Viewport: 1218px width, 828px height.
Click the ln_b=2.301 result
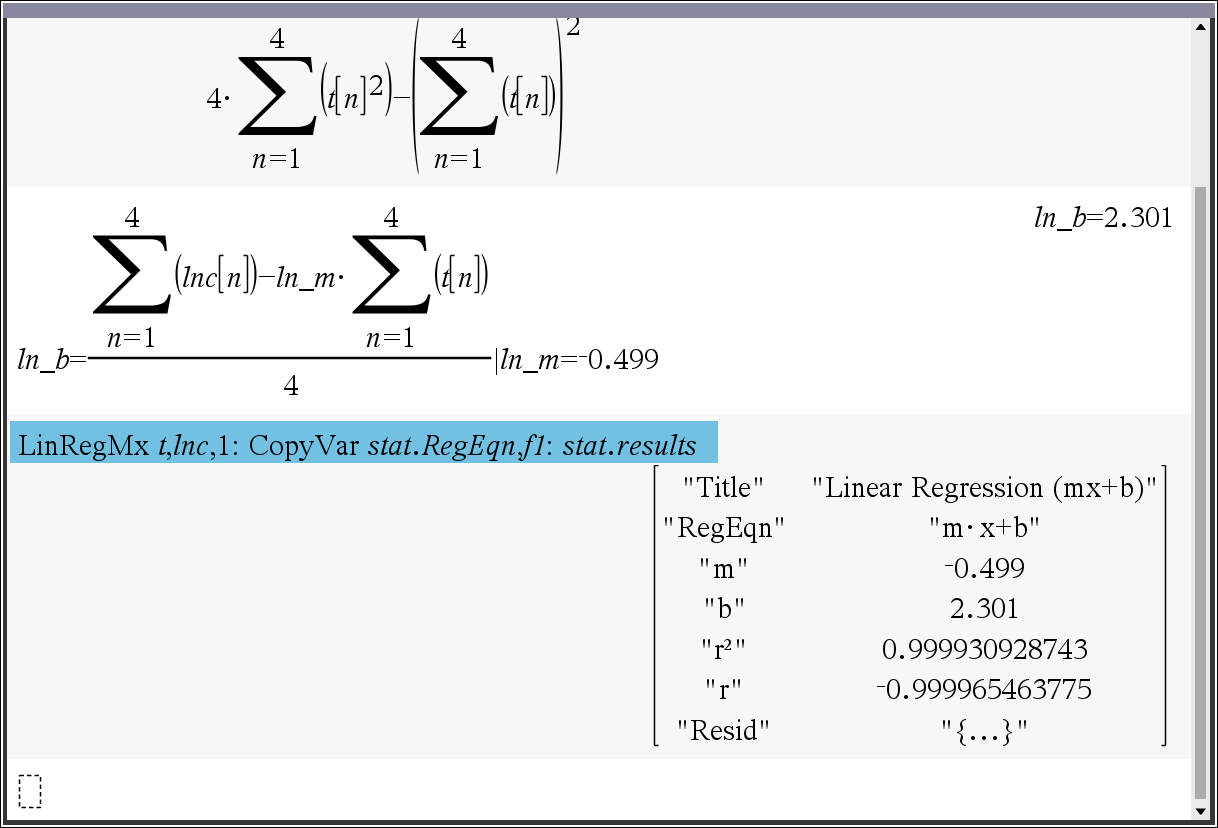tap(1102, 218)
